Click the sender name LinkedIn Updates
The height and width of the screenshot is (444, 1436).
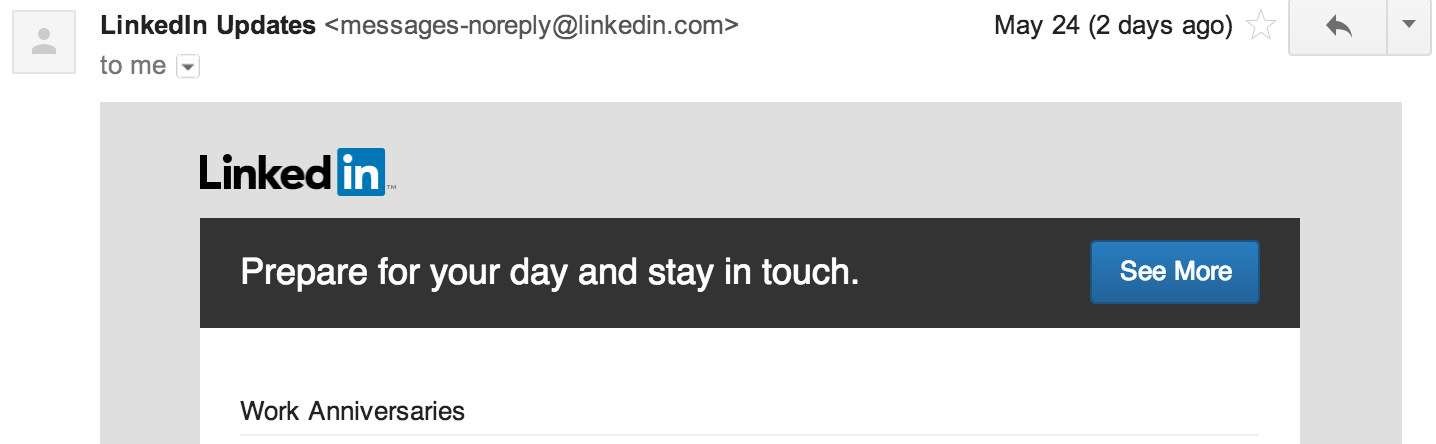[208, 25]
